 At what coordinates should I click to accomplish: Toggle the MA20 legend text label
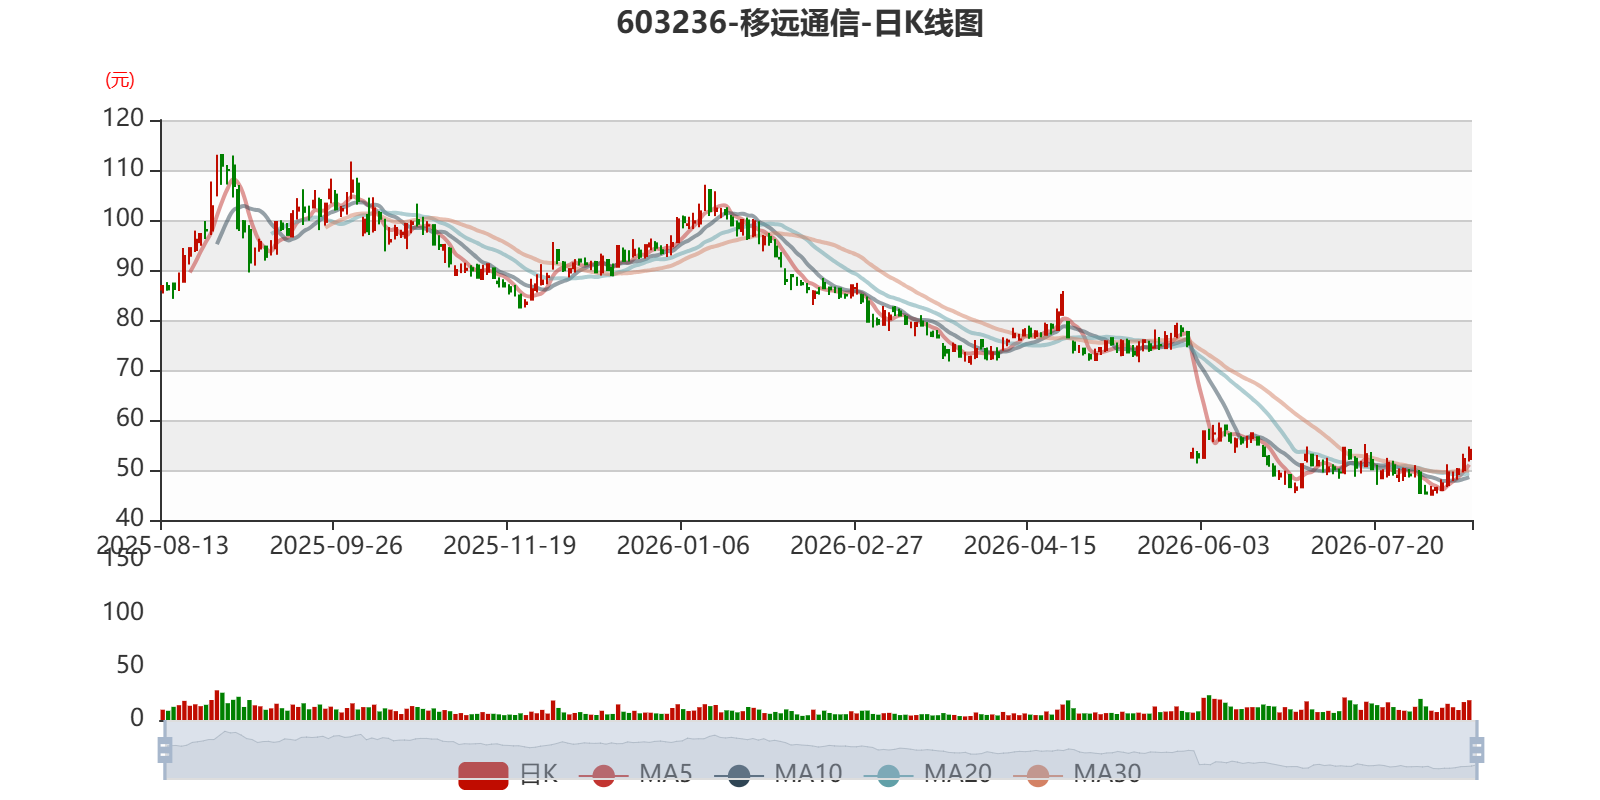(x=958, y=774)
